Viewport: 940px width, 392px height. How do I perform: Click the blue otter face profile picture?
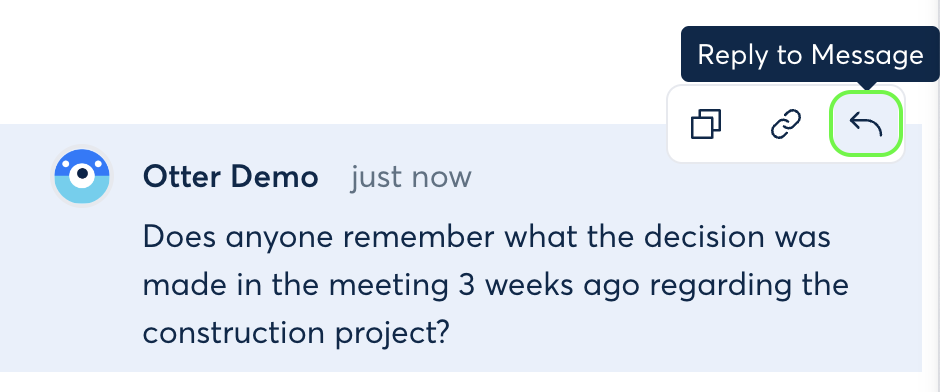(x=82, y=176)
